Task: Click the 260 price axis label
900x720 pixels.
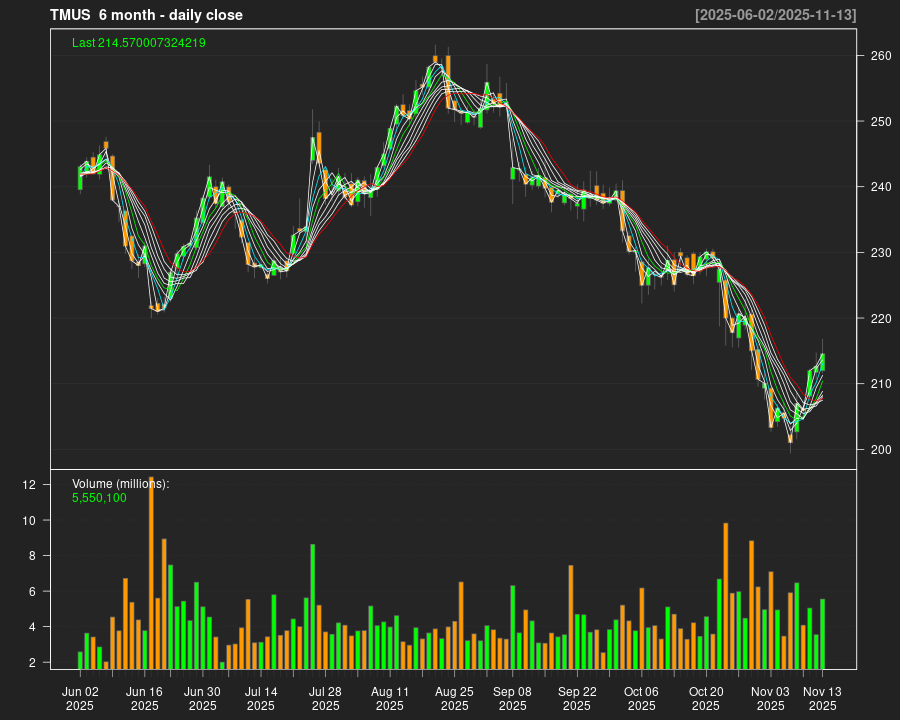Action: point(880,56)
